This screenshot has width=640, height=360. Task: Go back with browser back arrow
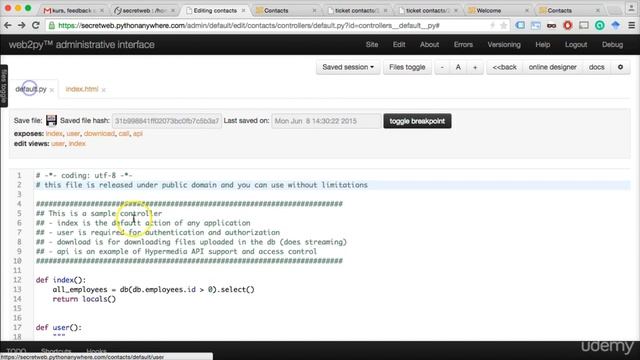tap(8, 25)
